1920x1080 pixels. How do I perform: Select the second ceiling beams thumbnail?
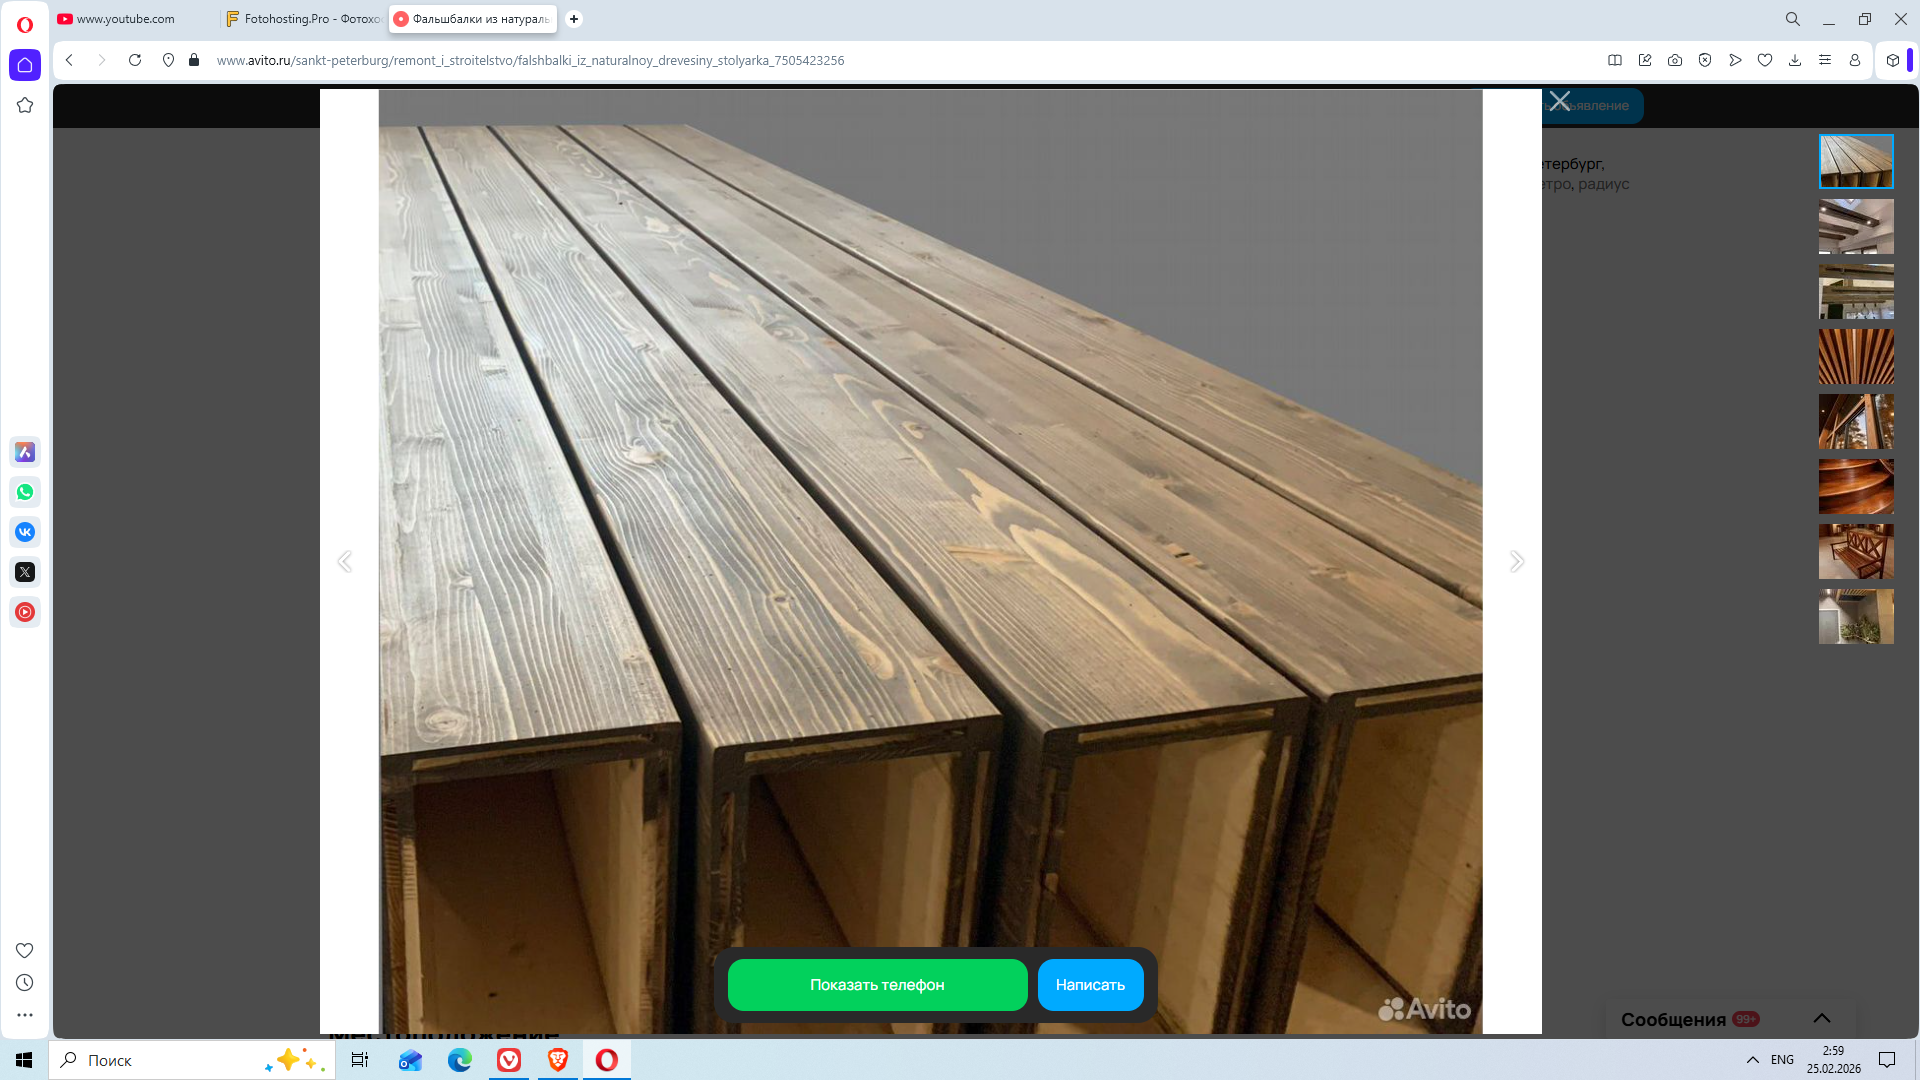(1855, 226)
